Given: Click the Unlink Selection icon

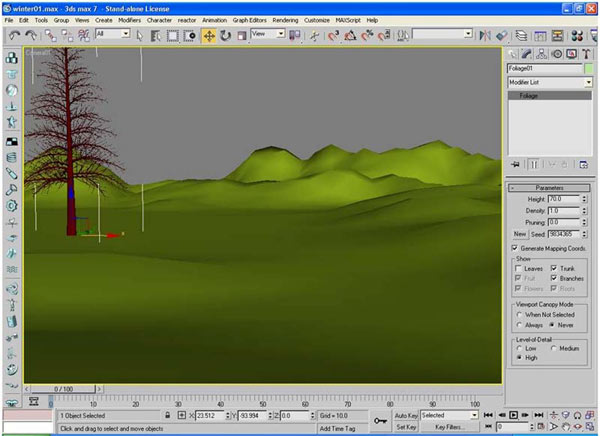Looking at the screenshot, I should [x=67, y=36].
